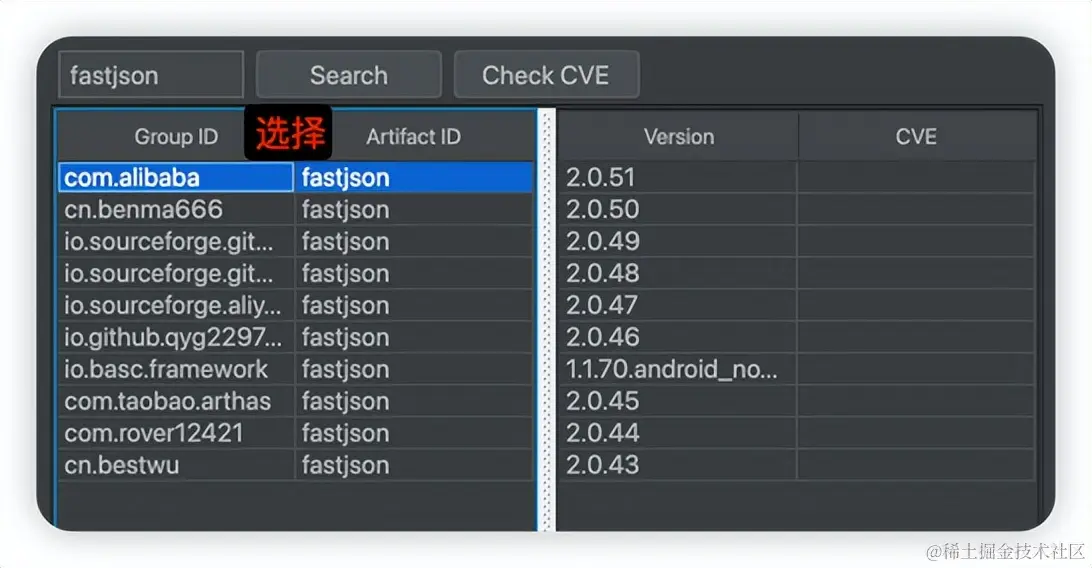Sort by the Artifact ID column header
1092x568 pixels.
point(414,136)
